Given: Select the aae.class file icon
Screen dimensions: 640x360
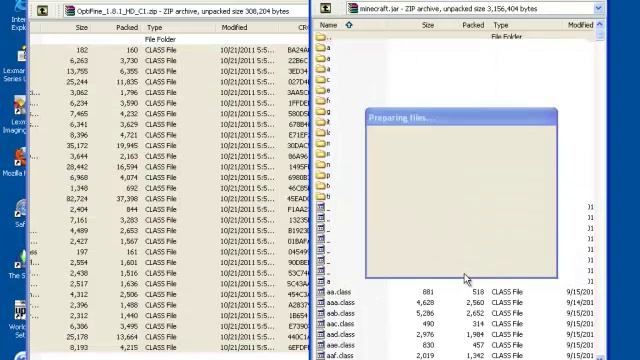Looking at the screenshot, I should click(321, 345).
